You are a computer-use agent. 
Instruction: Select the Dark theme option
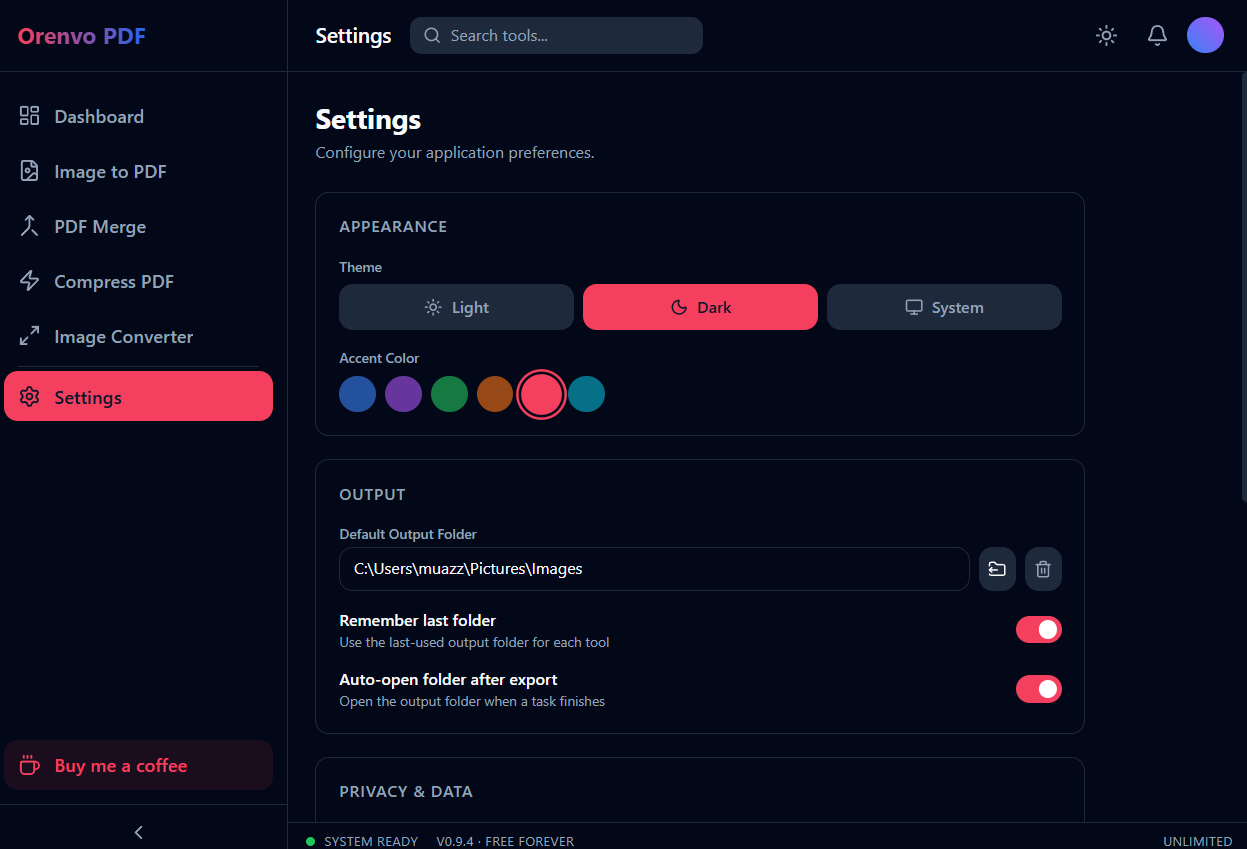click(700, 307)
